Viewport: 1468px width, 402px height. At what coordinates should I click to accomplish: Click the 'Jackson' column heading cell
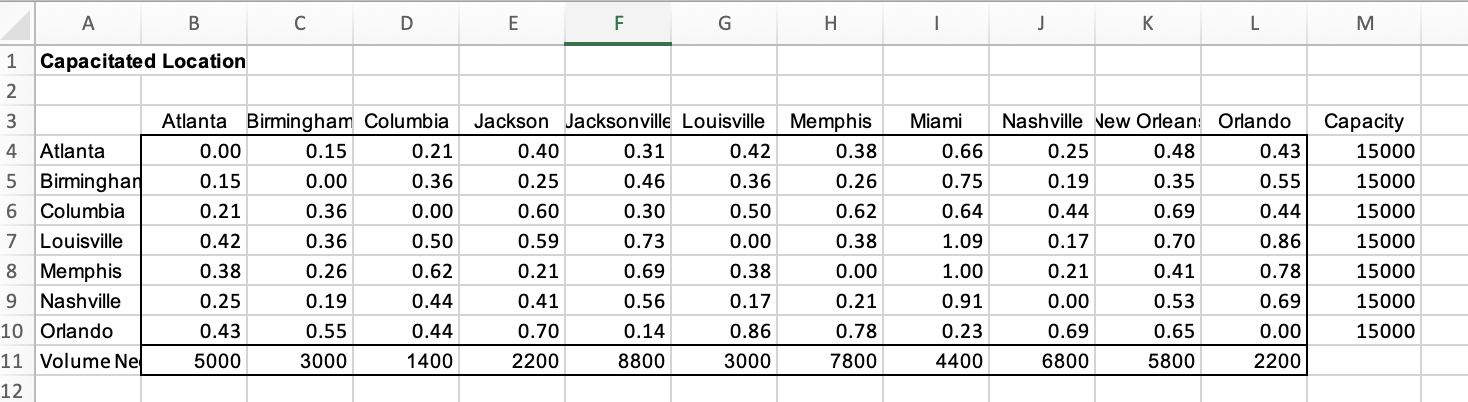click(x=511, y=122)
